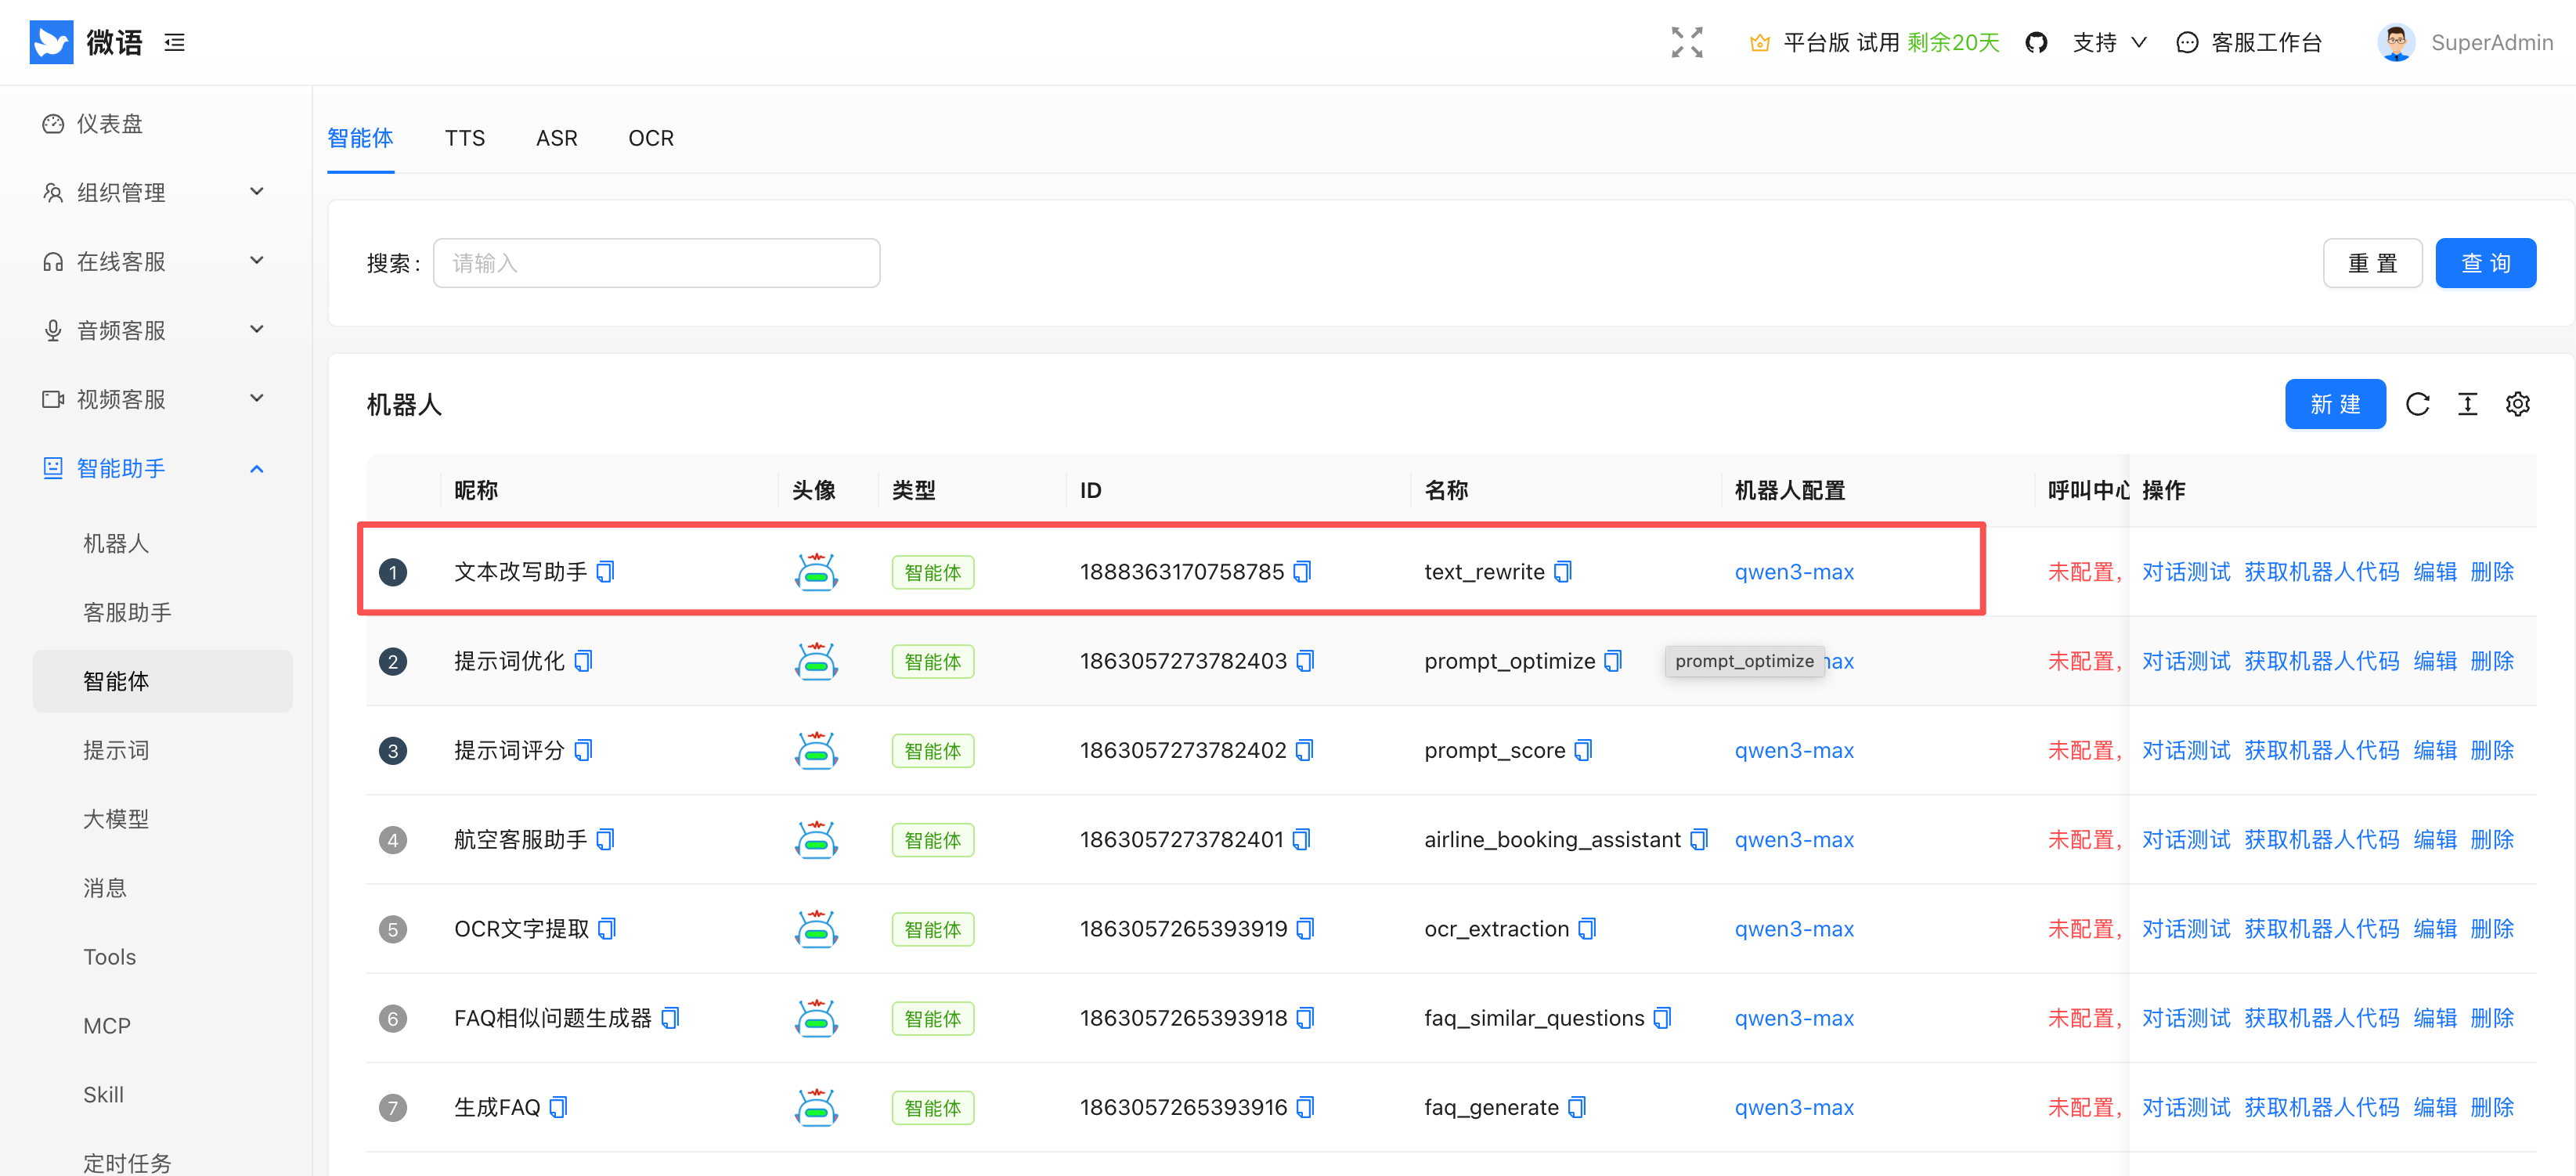Copy 生成FAQ nickname with its copy icon
The width and height of the screenshot is (2576, 1176).
[x=559, y=1106]
